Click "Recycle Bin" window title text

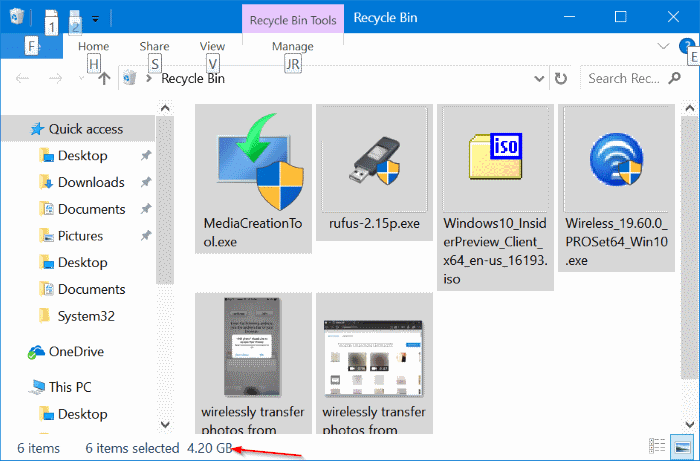[x=385, y=18]
